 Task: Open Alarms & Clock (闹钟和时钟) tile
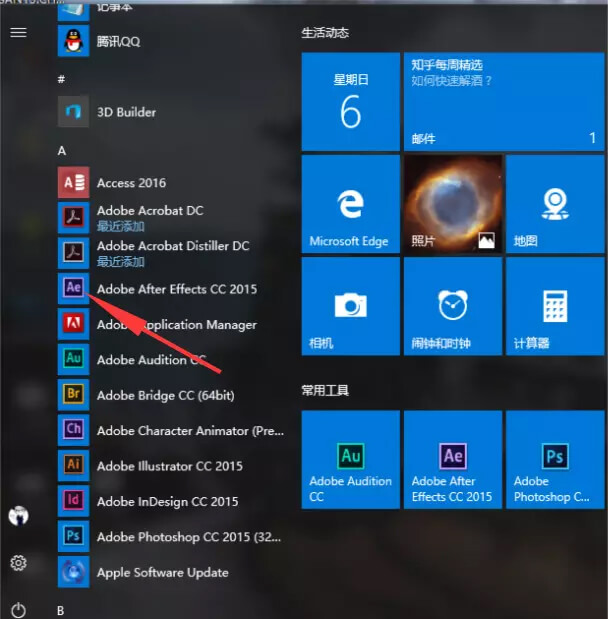pyautogui.click(x=453, y=306)
